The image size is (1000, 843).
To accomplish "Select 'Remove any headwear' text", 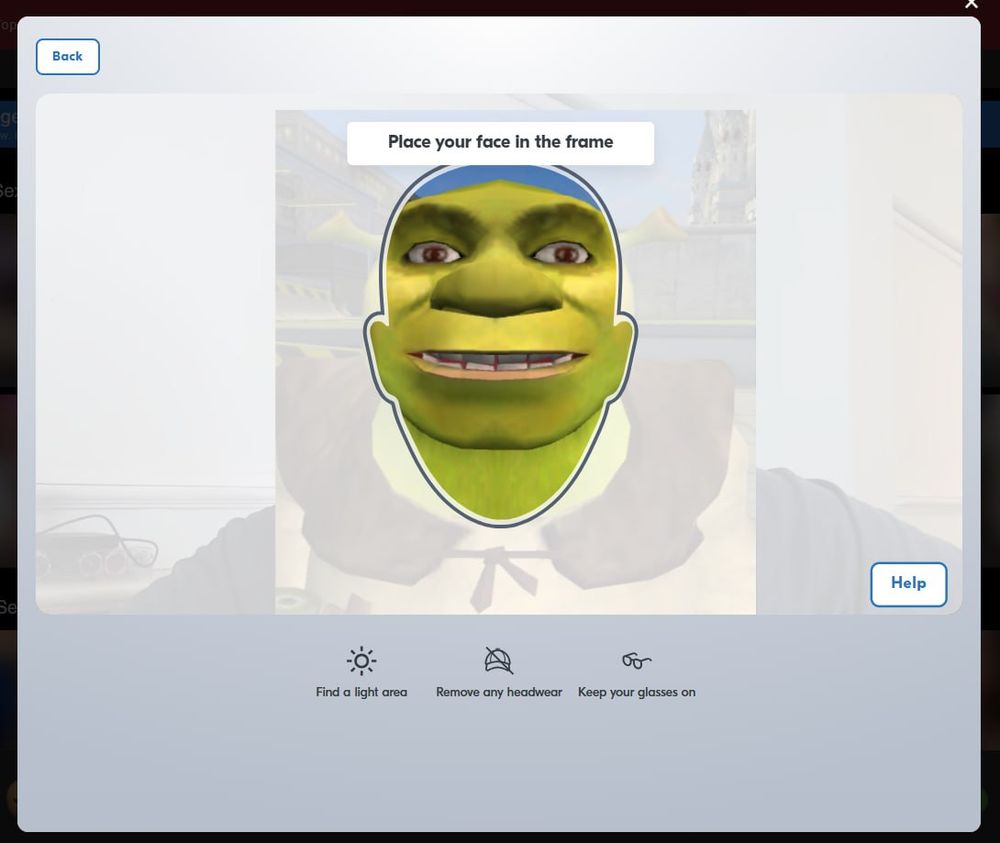I will click(499, 693).
